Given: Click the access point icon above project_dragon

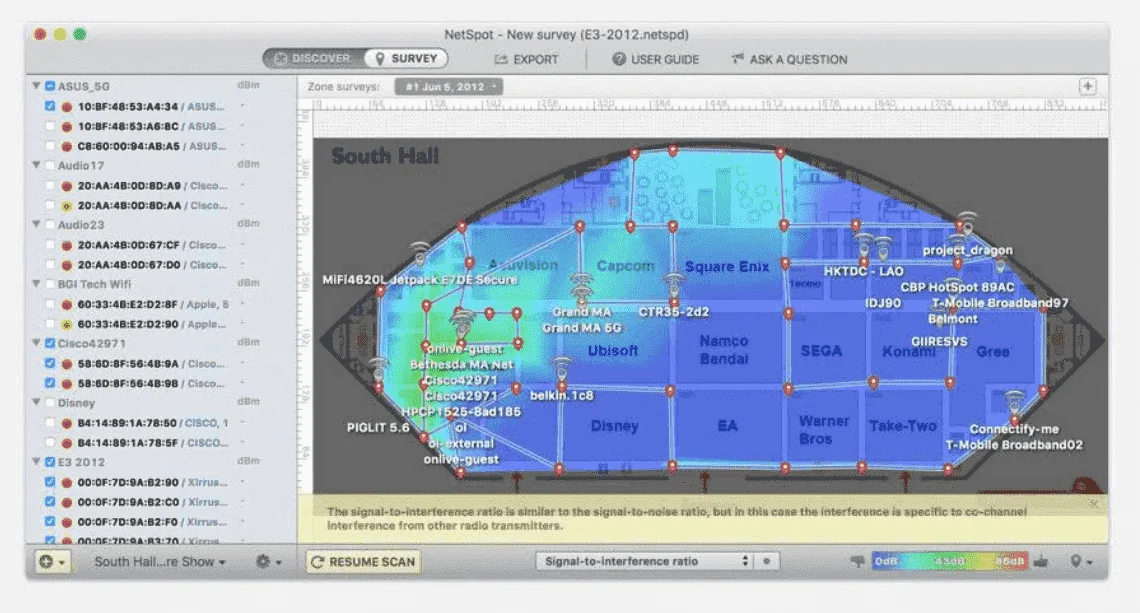Looking at the screenshot, I should pos(966,222).
